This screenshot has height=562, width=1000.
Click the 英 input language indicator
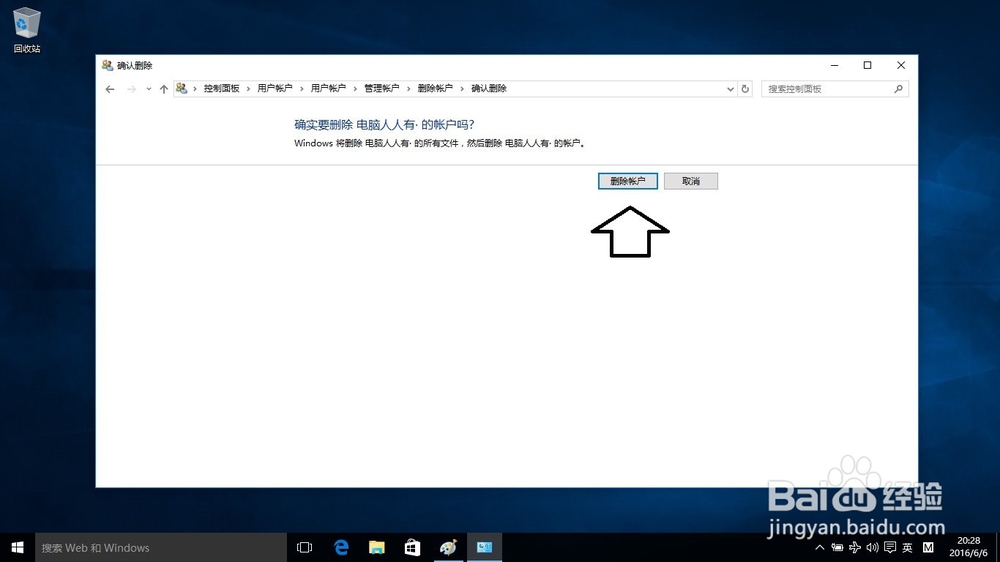point(908,547)
